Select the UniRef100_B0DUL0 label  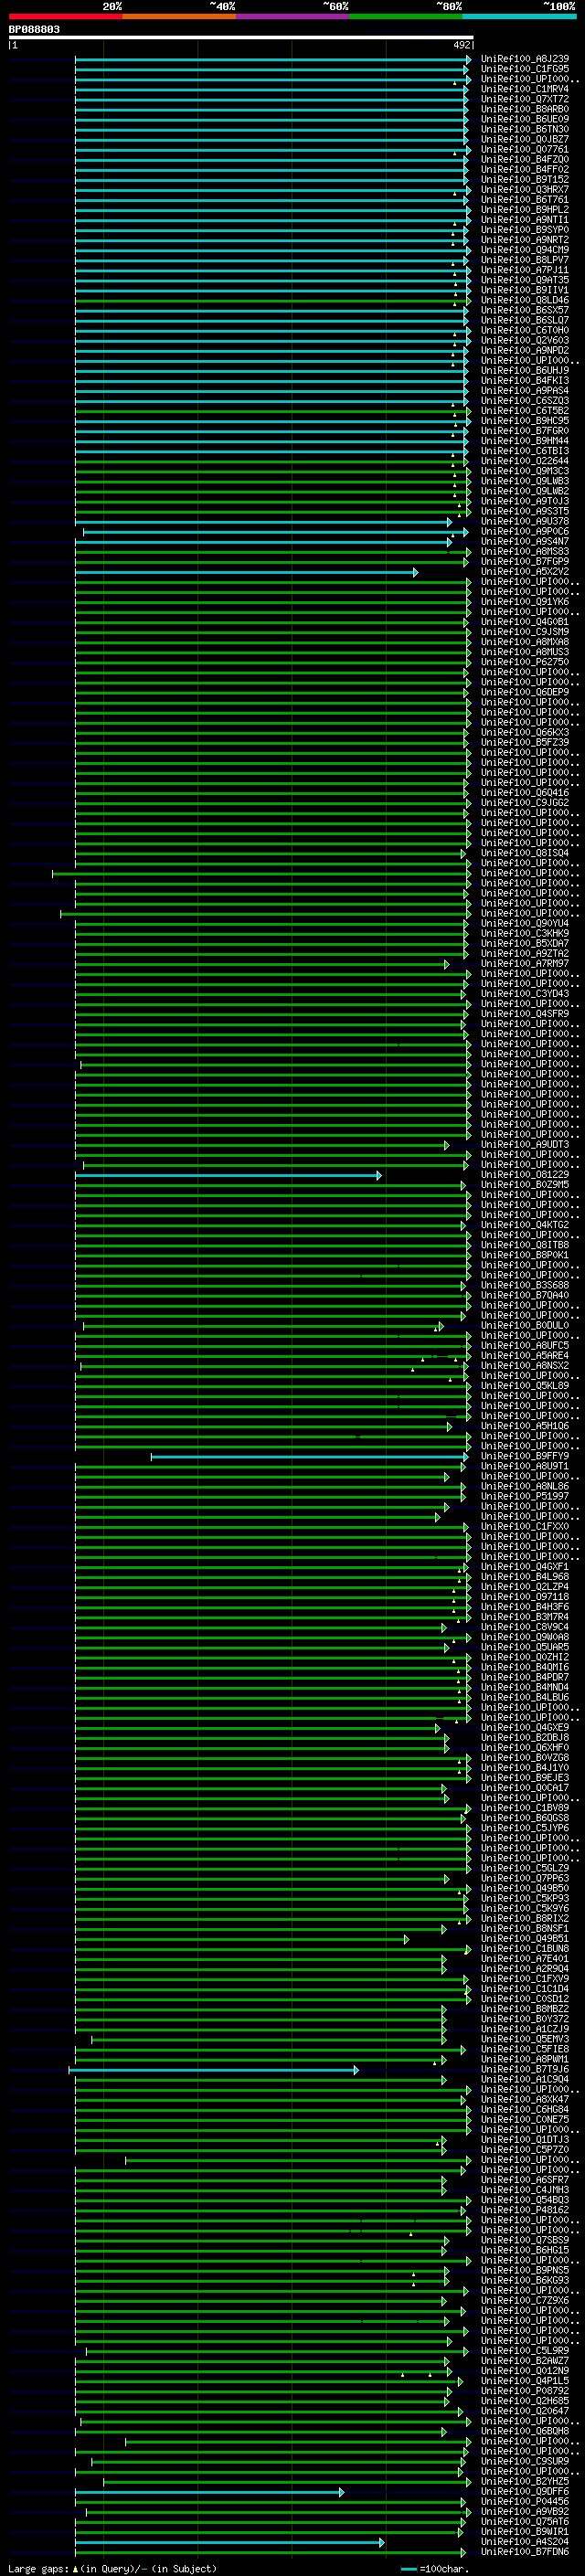(525, 1326)
